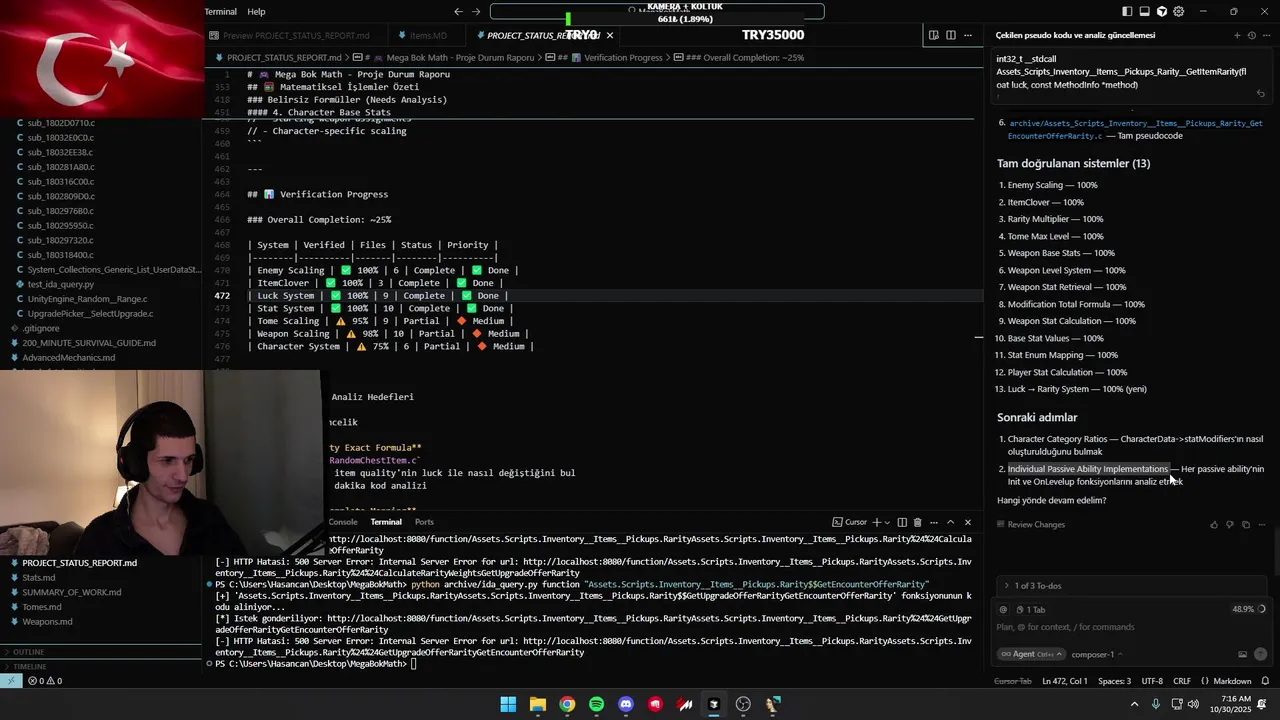Viewport: 1280px width, 720px height.
Task: Click context usage 48.9% indicator
Action: click(1249, 609)
